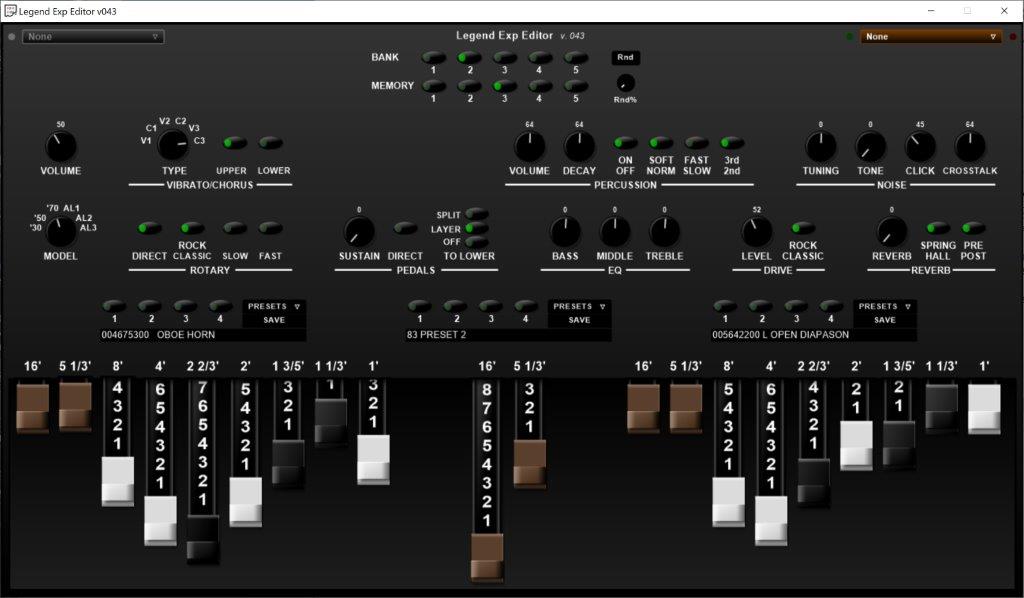Toggle Rotary Fast LED

pos(270,228)
